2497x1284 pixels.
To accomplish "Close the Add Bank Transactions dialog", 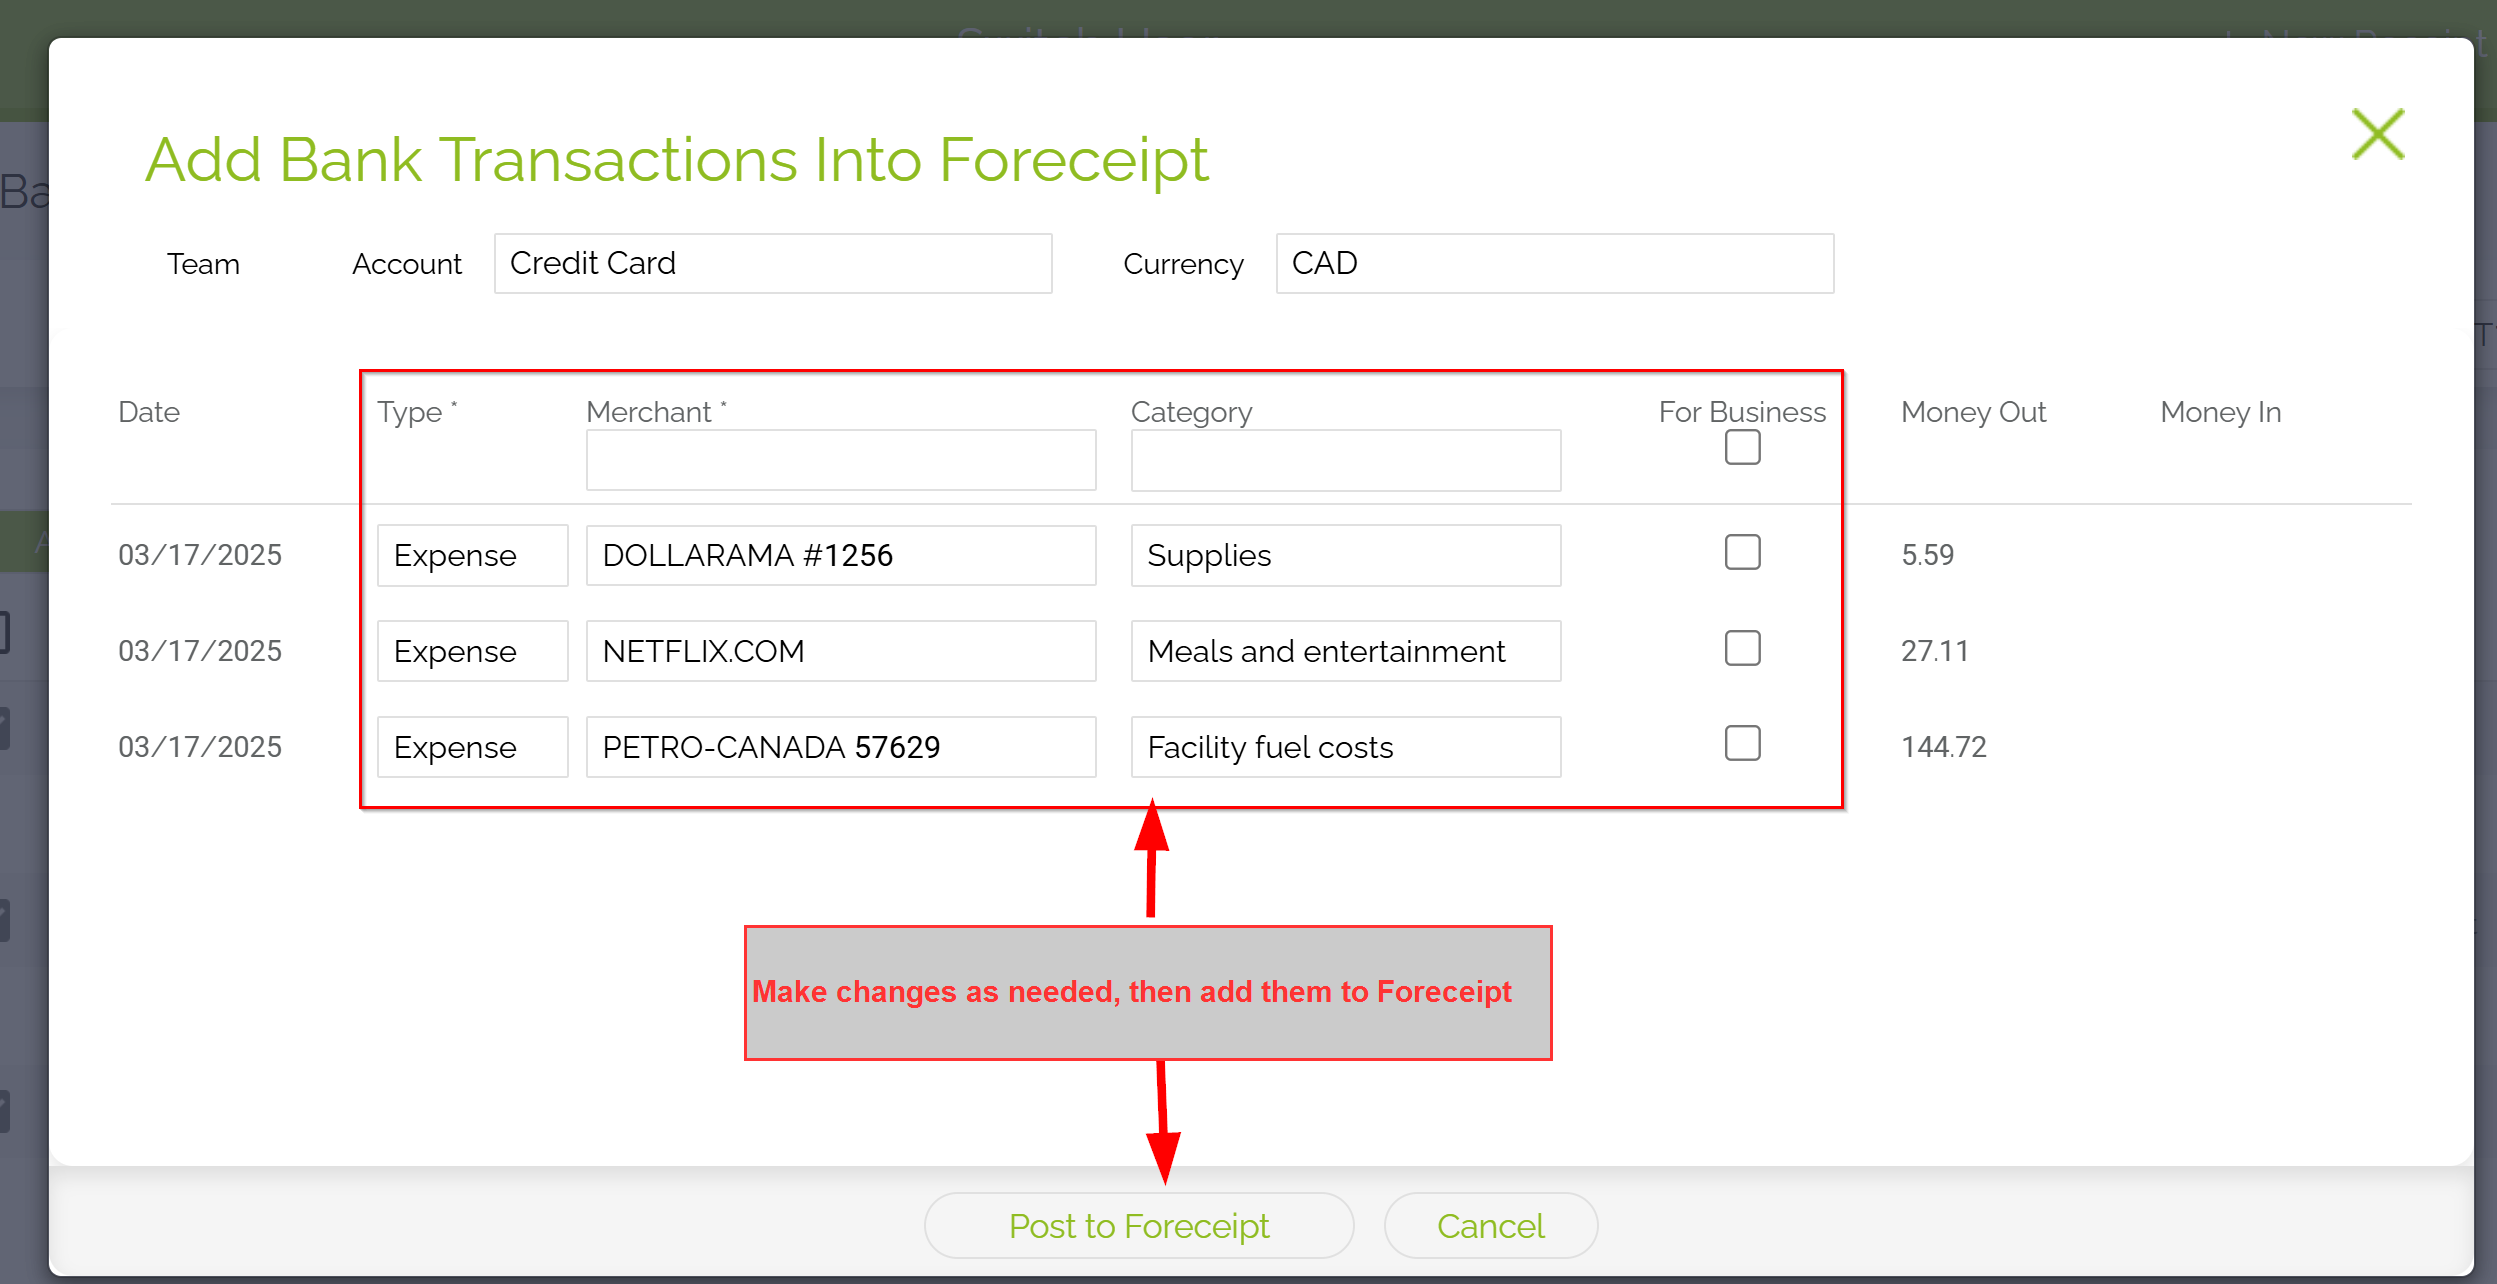I will (2377, 135).
